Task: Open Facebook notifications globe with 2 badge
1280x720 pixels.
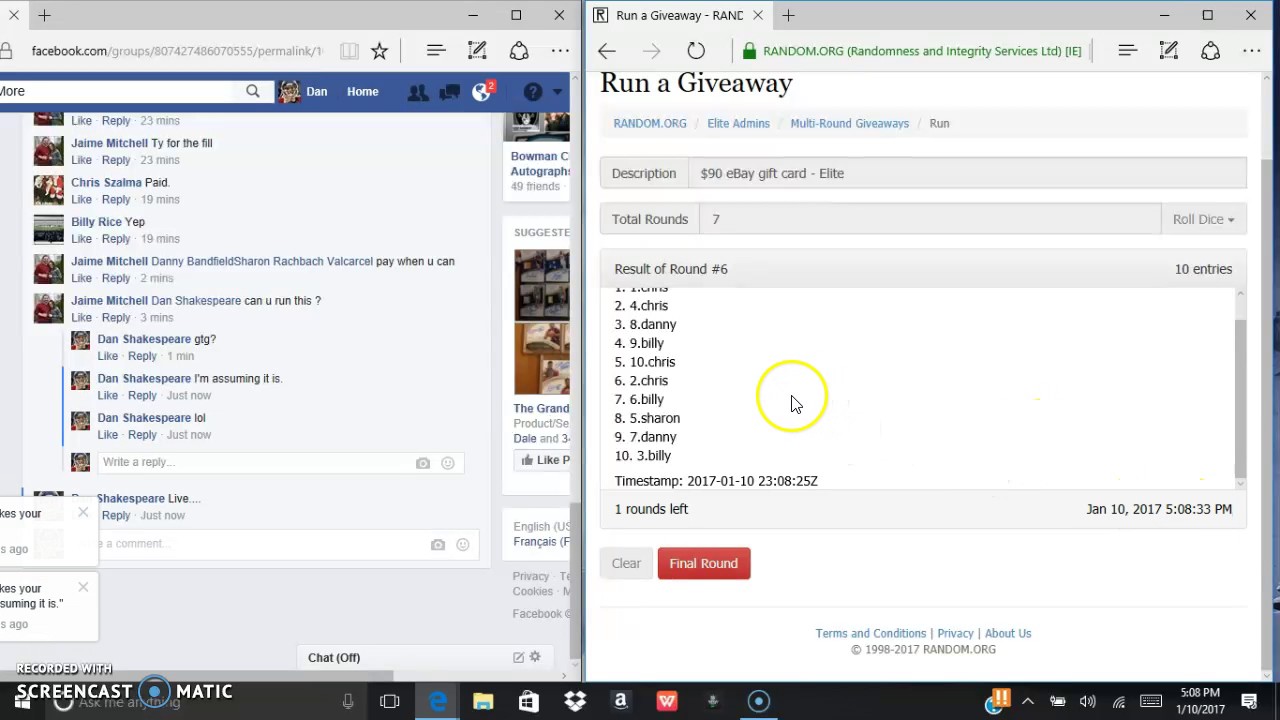Action: (483, 91)
